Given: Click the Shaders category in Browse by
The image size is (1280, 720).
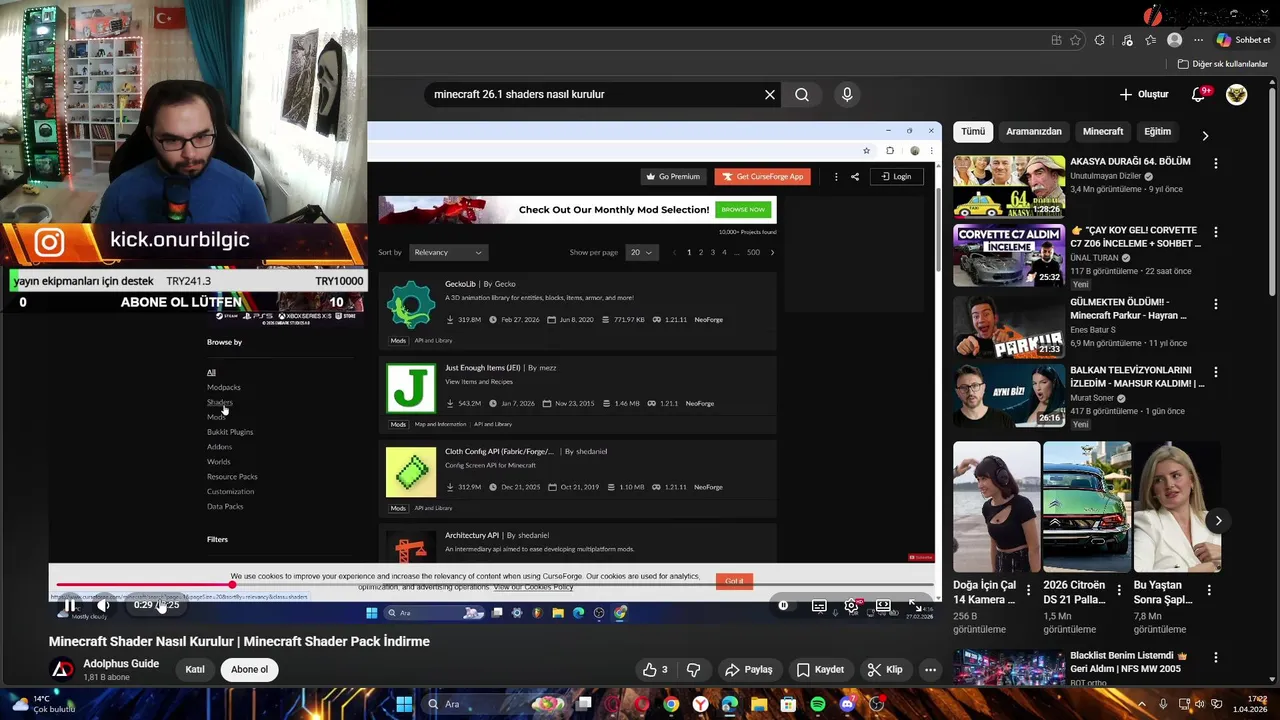Looking at the screenshot, I should [x=219, y=402].
